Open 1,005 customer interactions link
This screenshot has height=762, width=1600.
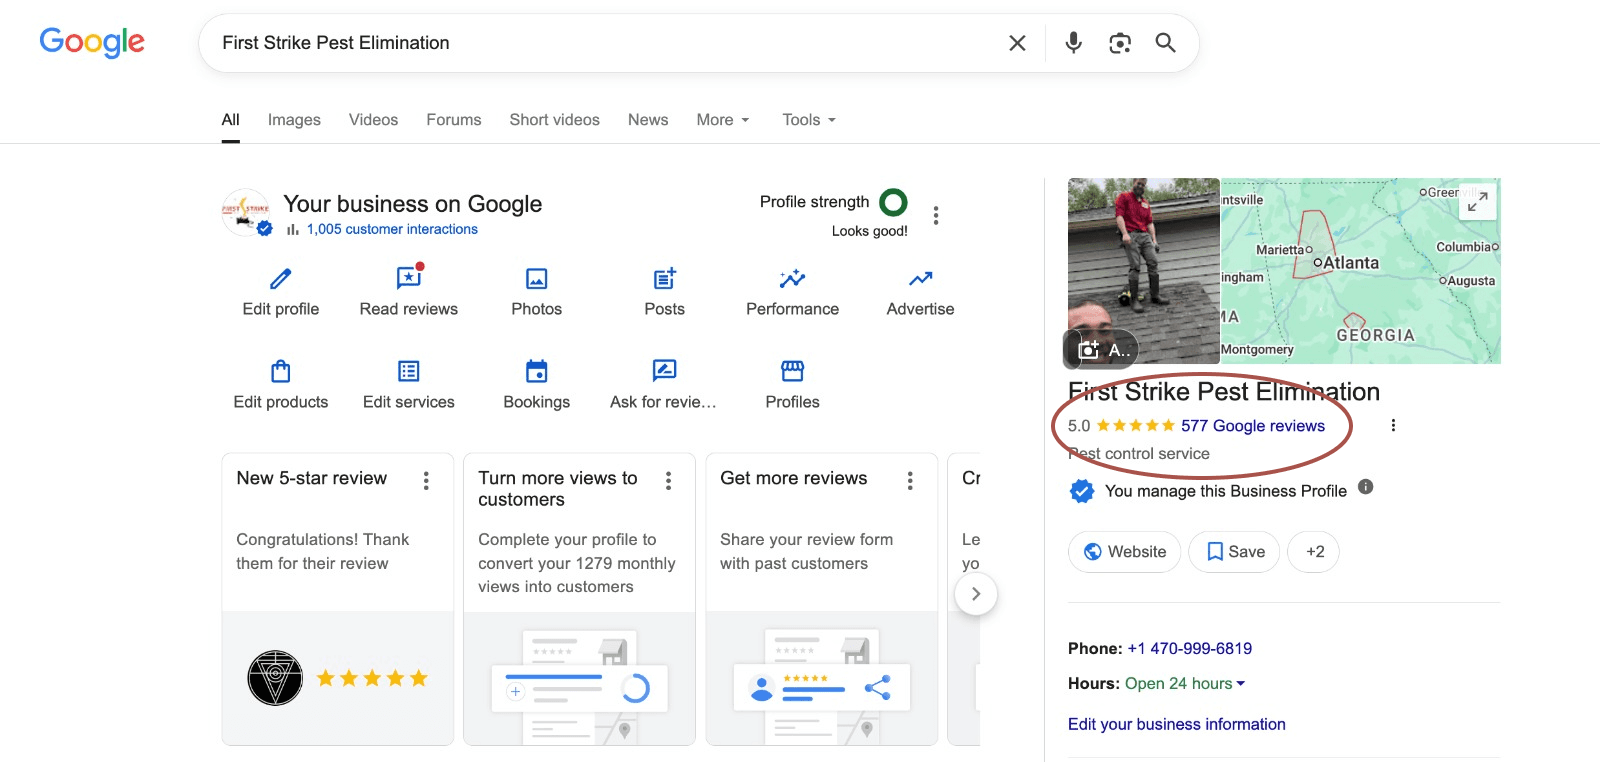[392, 229]
